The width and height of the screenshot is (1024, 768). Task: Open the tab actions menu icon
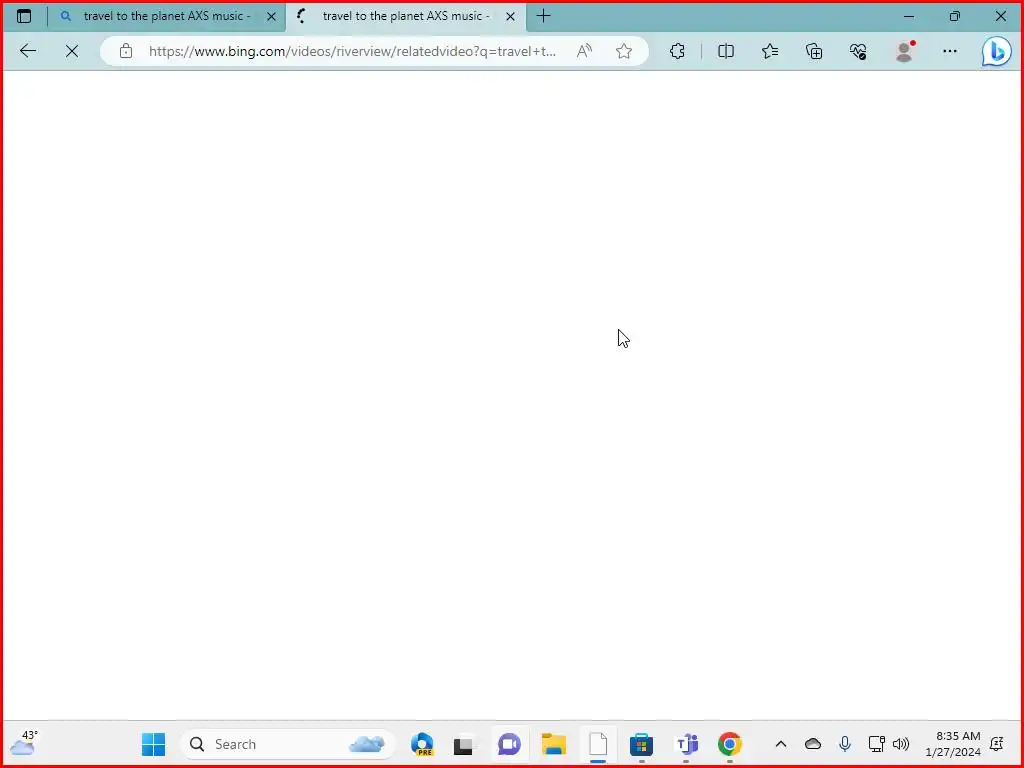point(24,16)
